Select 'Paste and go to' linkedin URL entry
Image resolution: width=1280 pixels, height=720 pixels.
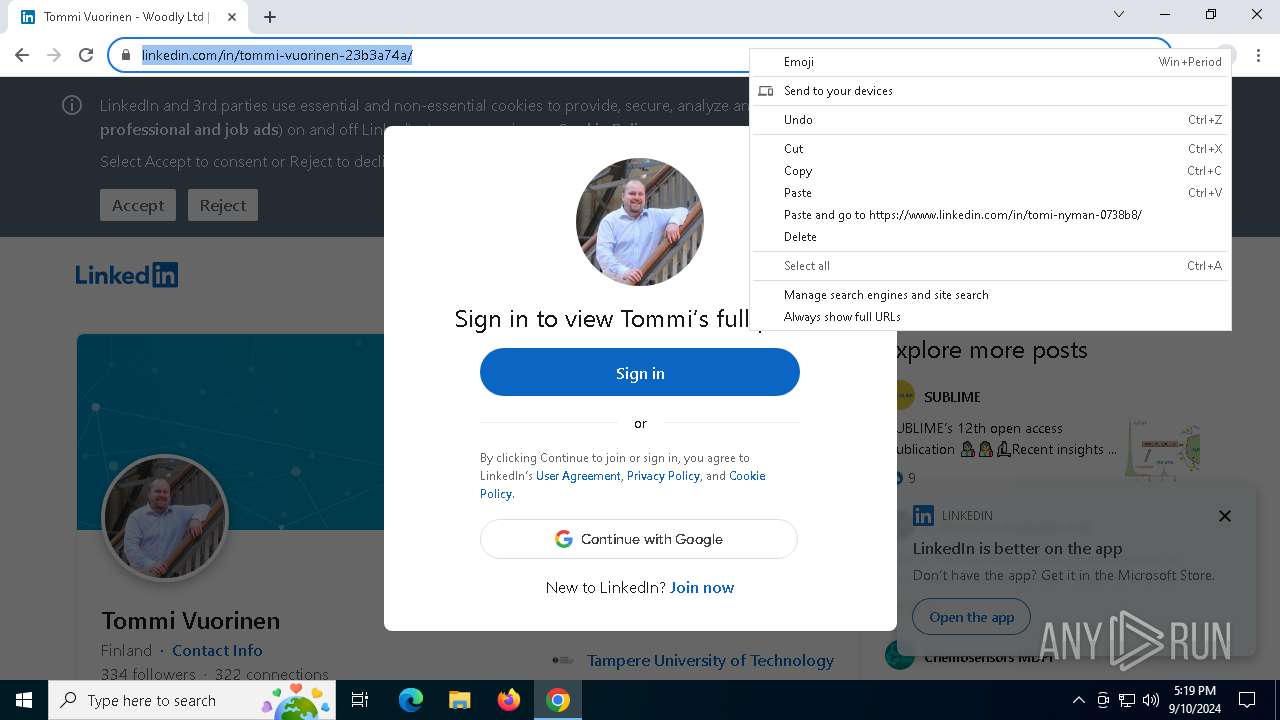(x=990, y=215)
